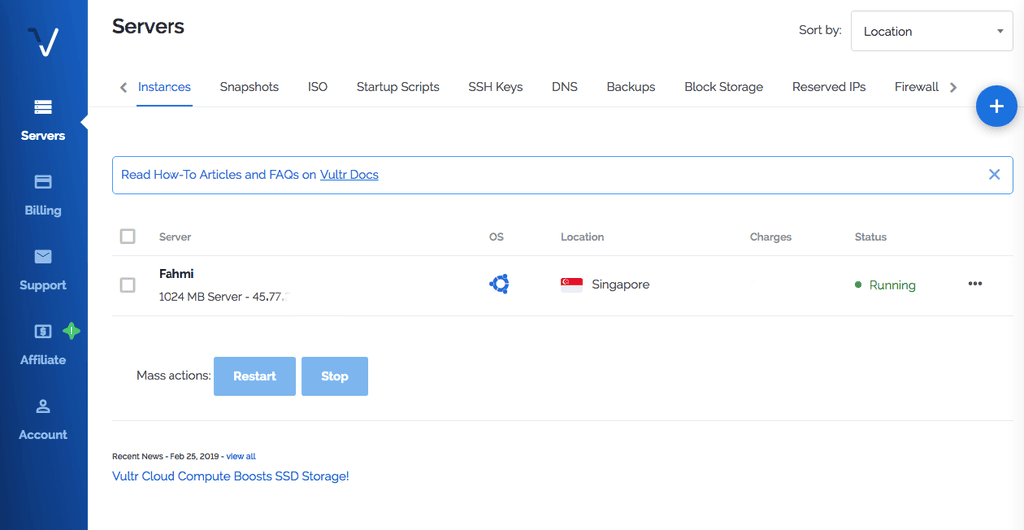Switch to the Instances tab
The image size is (1024, 530).
tap(164, 87)
